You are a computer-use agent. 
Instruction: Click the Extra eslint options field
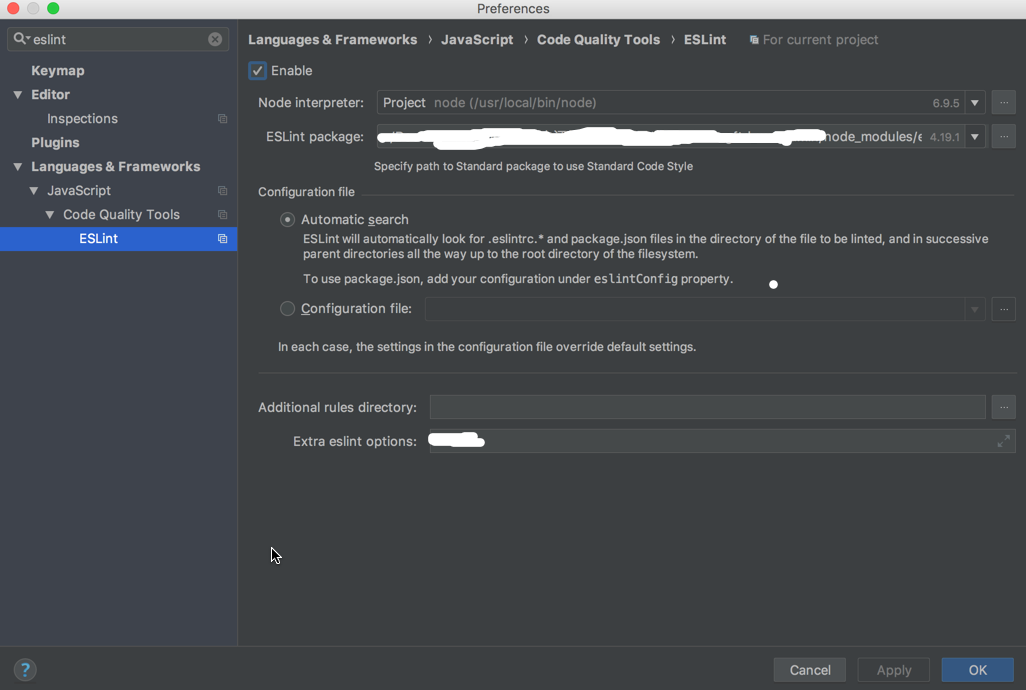coord(722,441)
